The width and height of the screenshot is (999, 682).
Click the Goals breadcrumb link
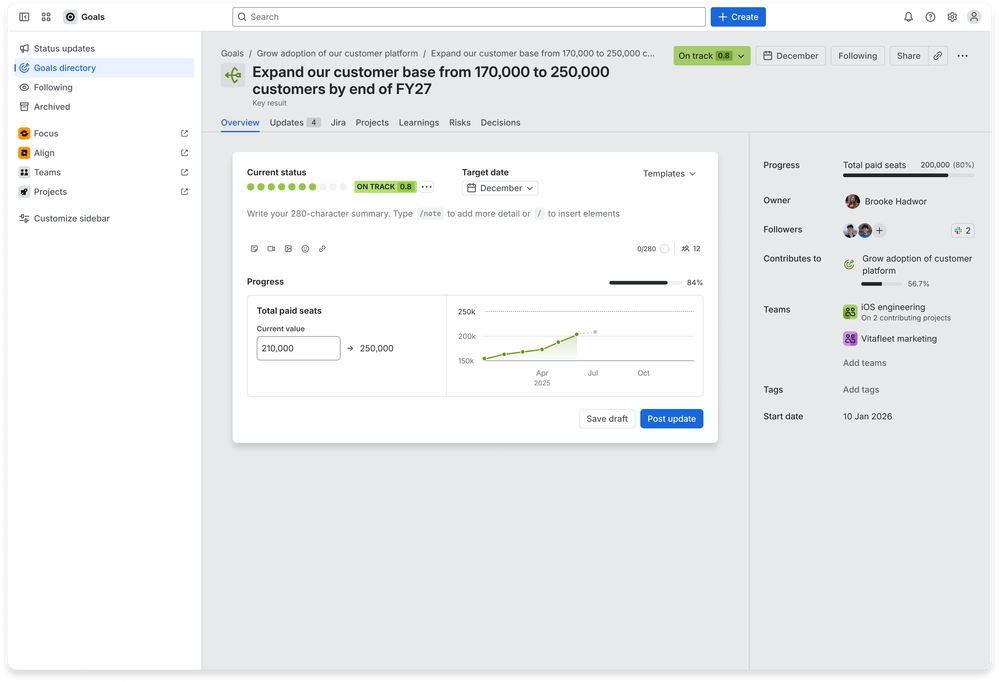pos(233,54)
